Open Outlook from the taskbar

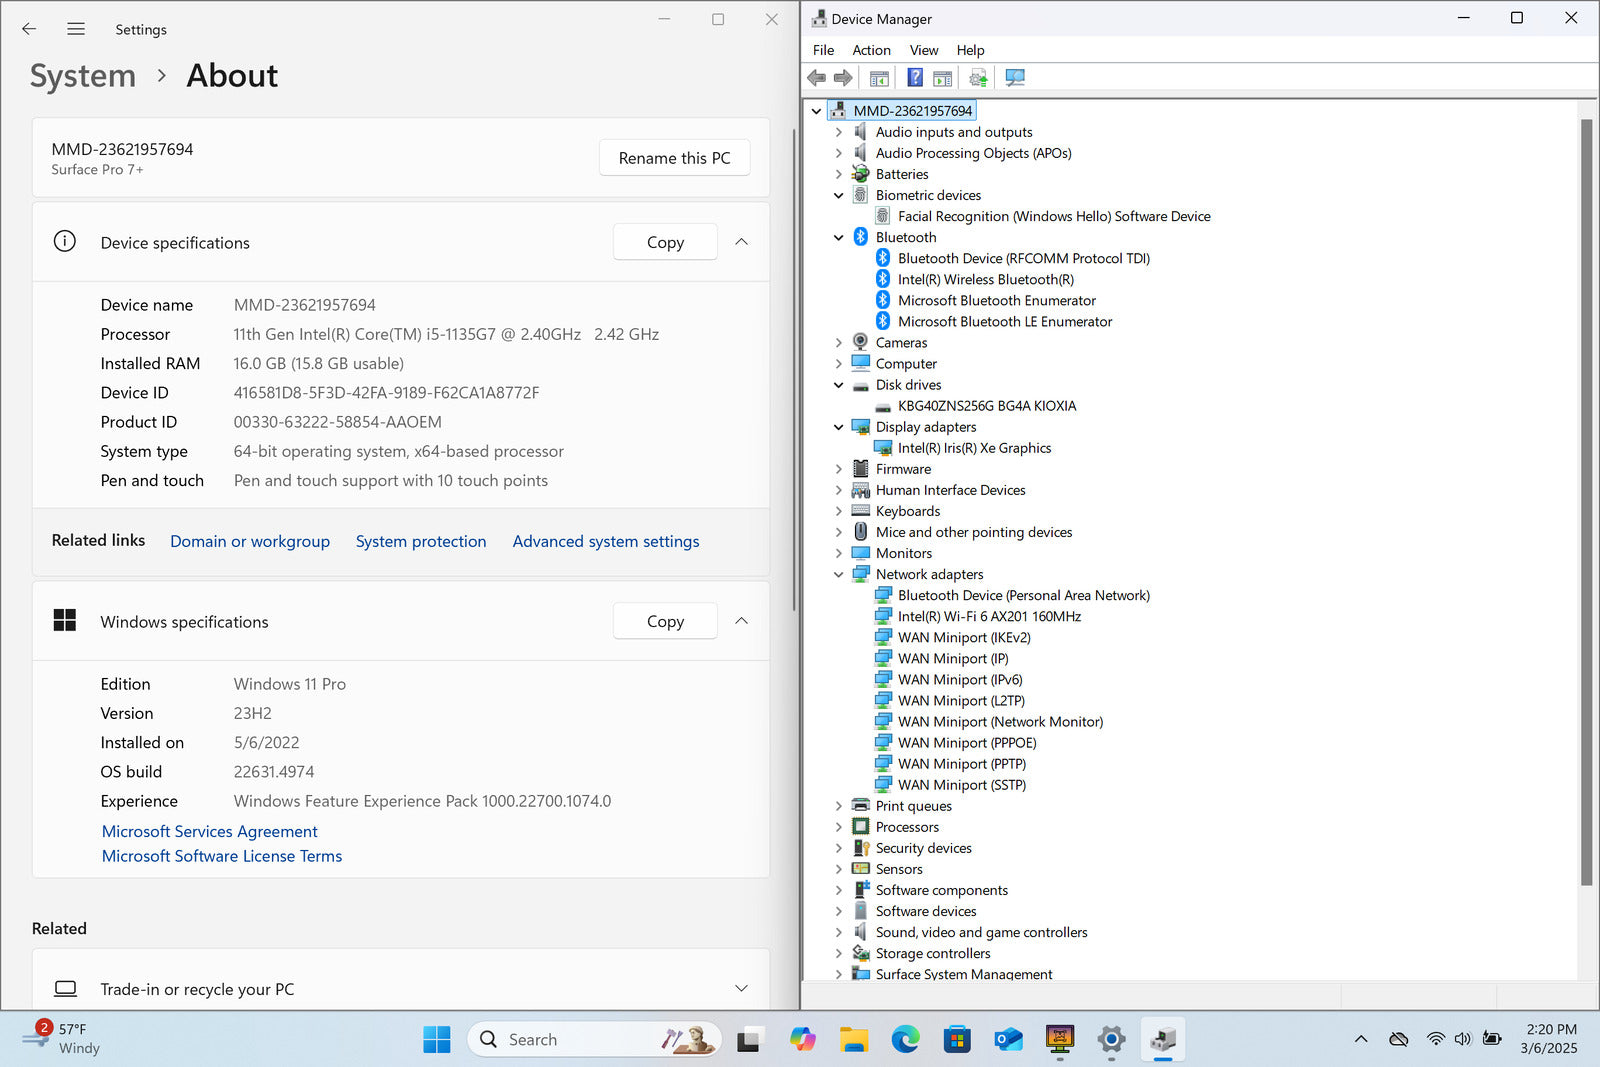pos(1008,1040)
